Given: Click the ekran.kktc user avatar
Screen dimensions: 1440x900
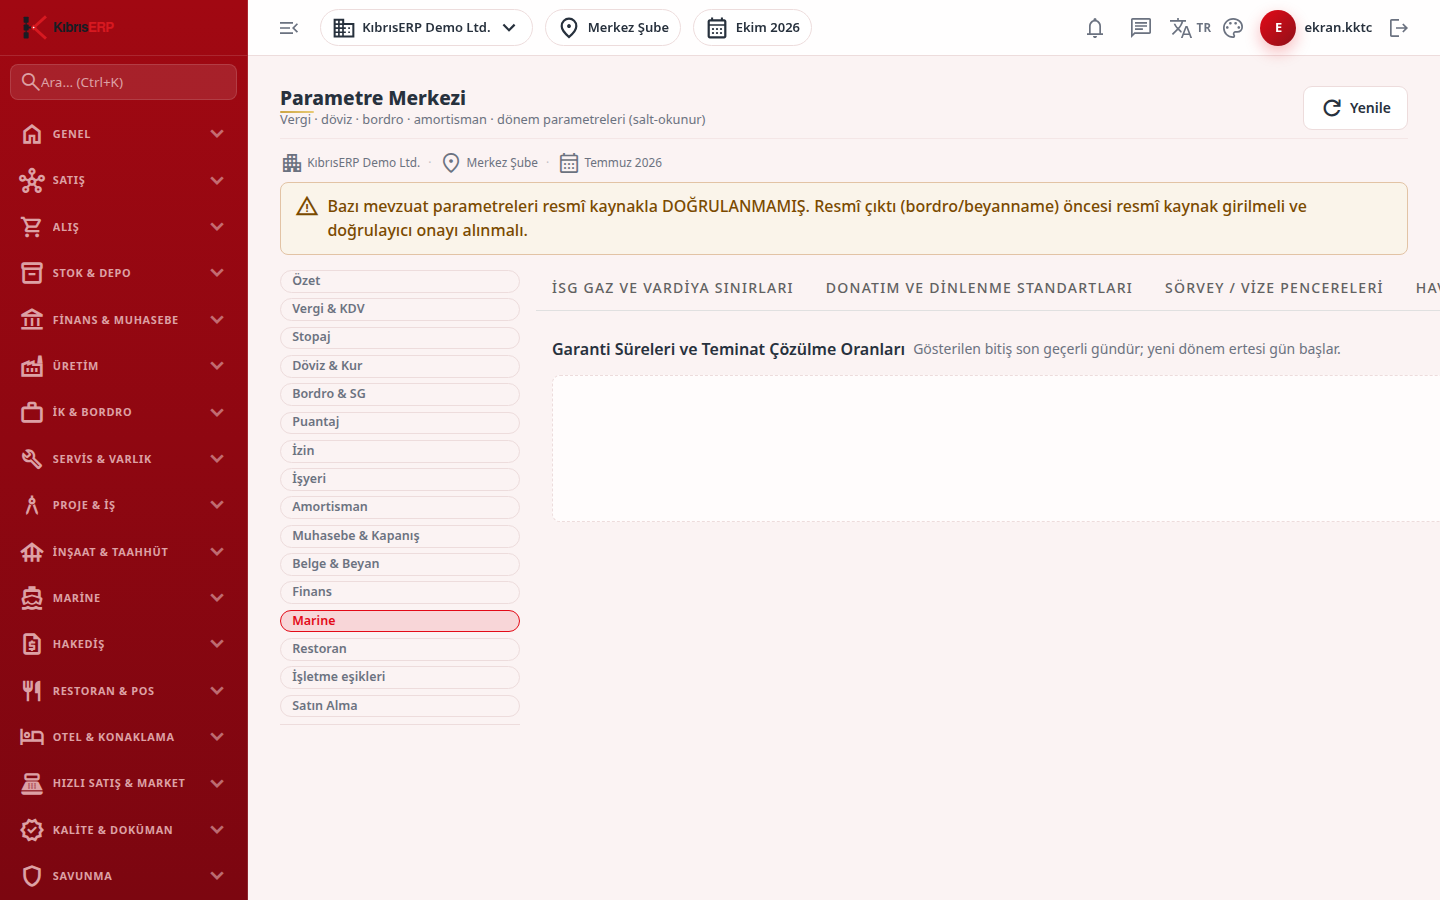Looking at the screenshot, I should [x=1278, y=28].
